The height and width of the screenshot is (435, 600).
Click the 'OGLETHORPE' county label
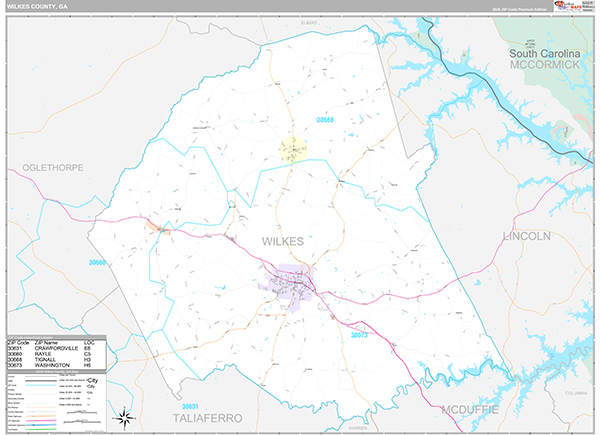pos(53,168)
